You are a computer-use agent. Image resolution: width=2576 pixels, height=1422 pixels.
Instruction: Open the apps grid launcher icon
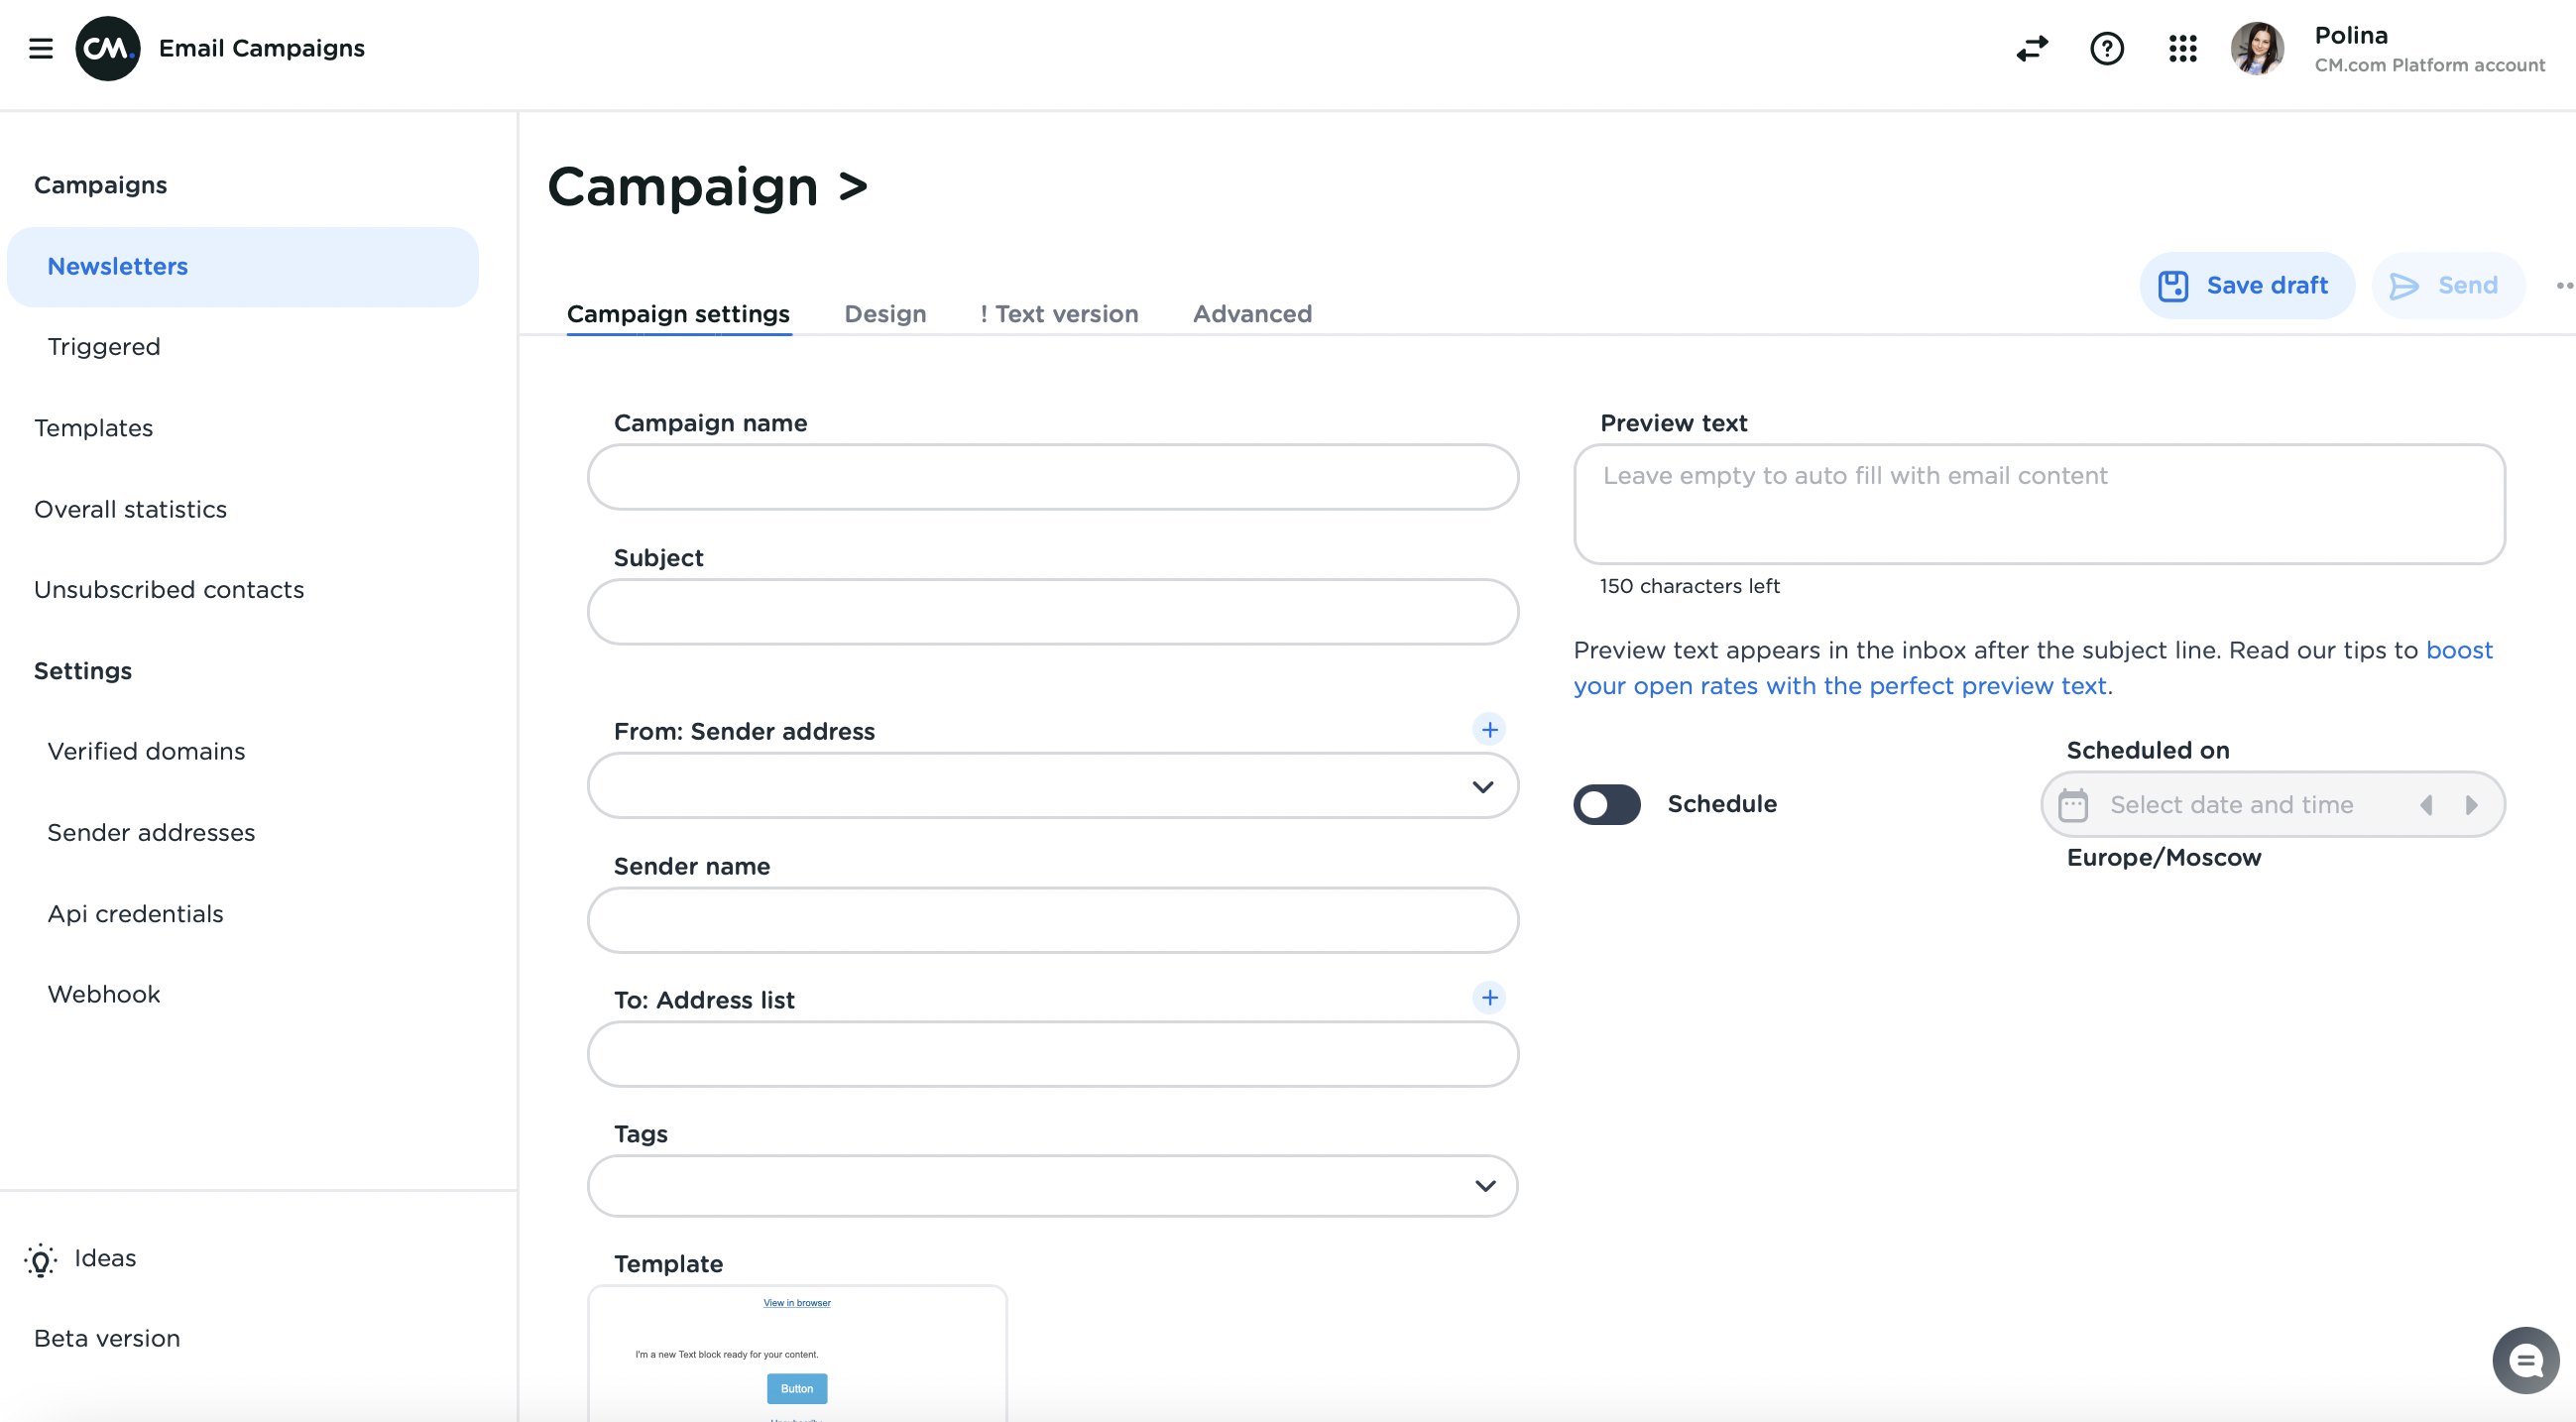pos(2183,48)
